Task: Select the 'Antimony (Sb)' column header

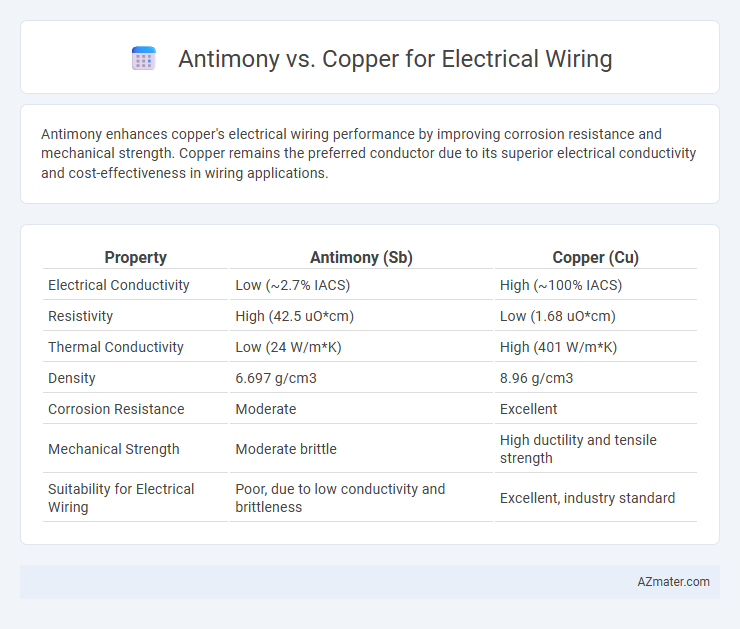Action: click(361, 257)
